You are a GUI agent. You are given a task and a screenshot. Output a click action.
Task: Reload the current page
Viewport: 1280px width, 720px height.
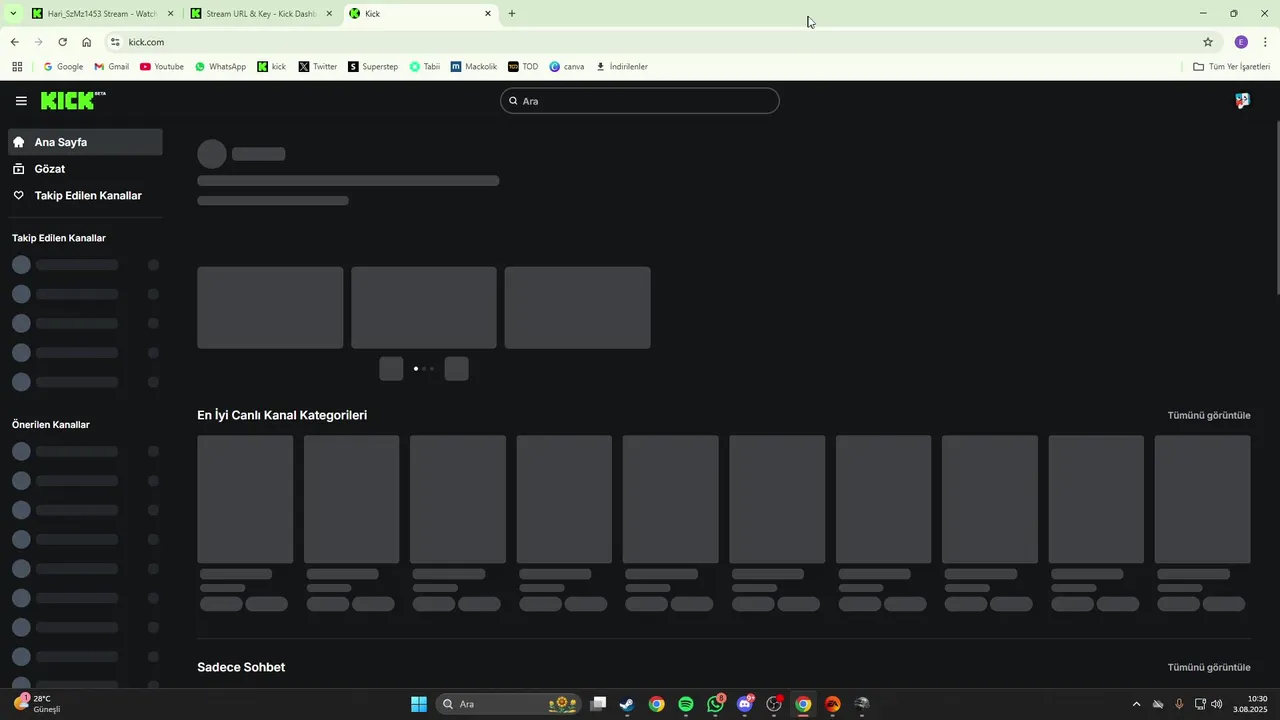click(x=62, y=42)
